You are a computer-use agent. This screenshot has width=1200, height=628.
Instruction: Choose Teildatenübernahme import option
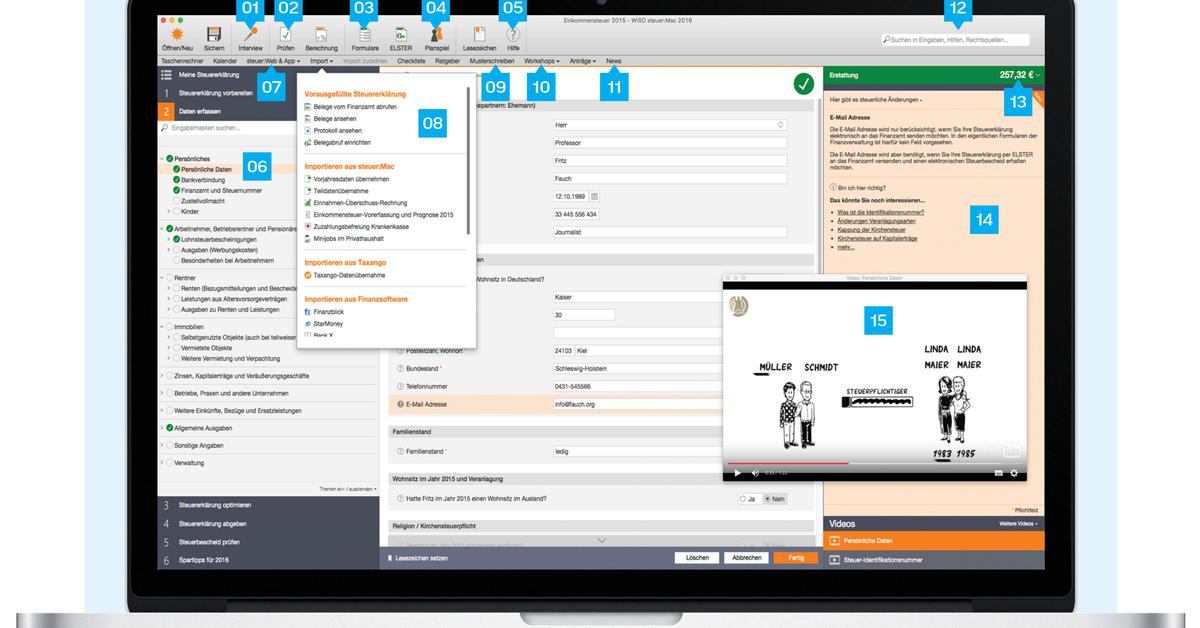tap(340, 190)
